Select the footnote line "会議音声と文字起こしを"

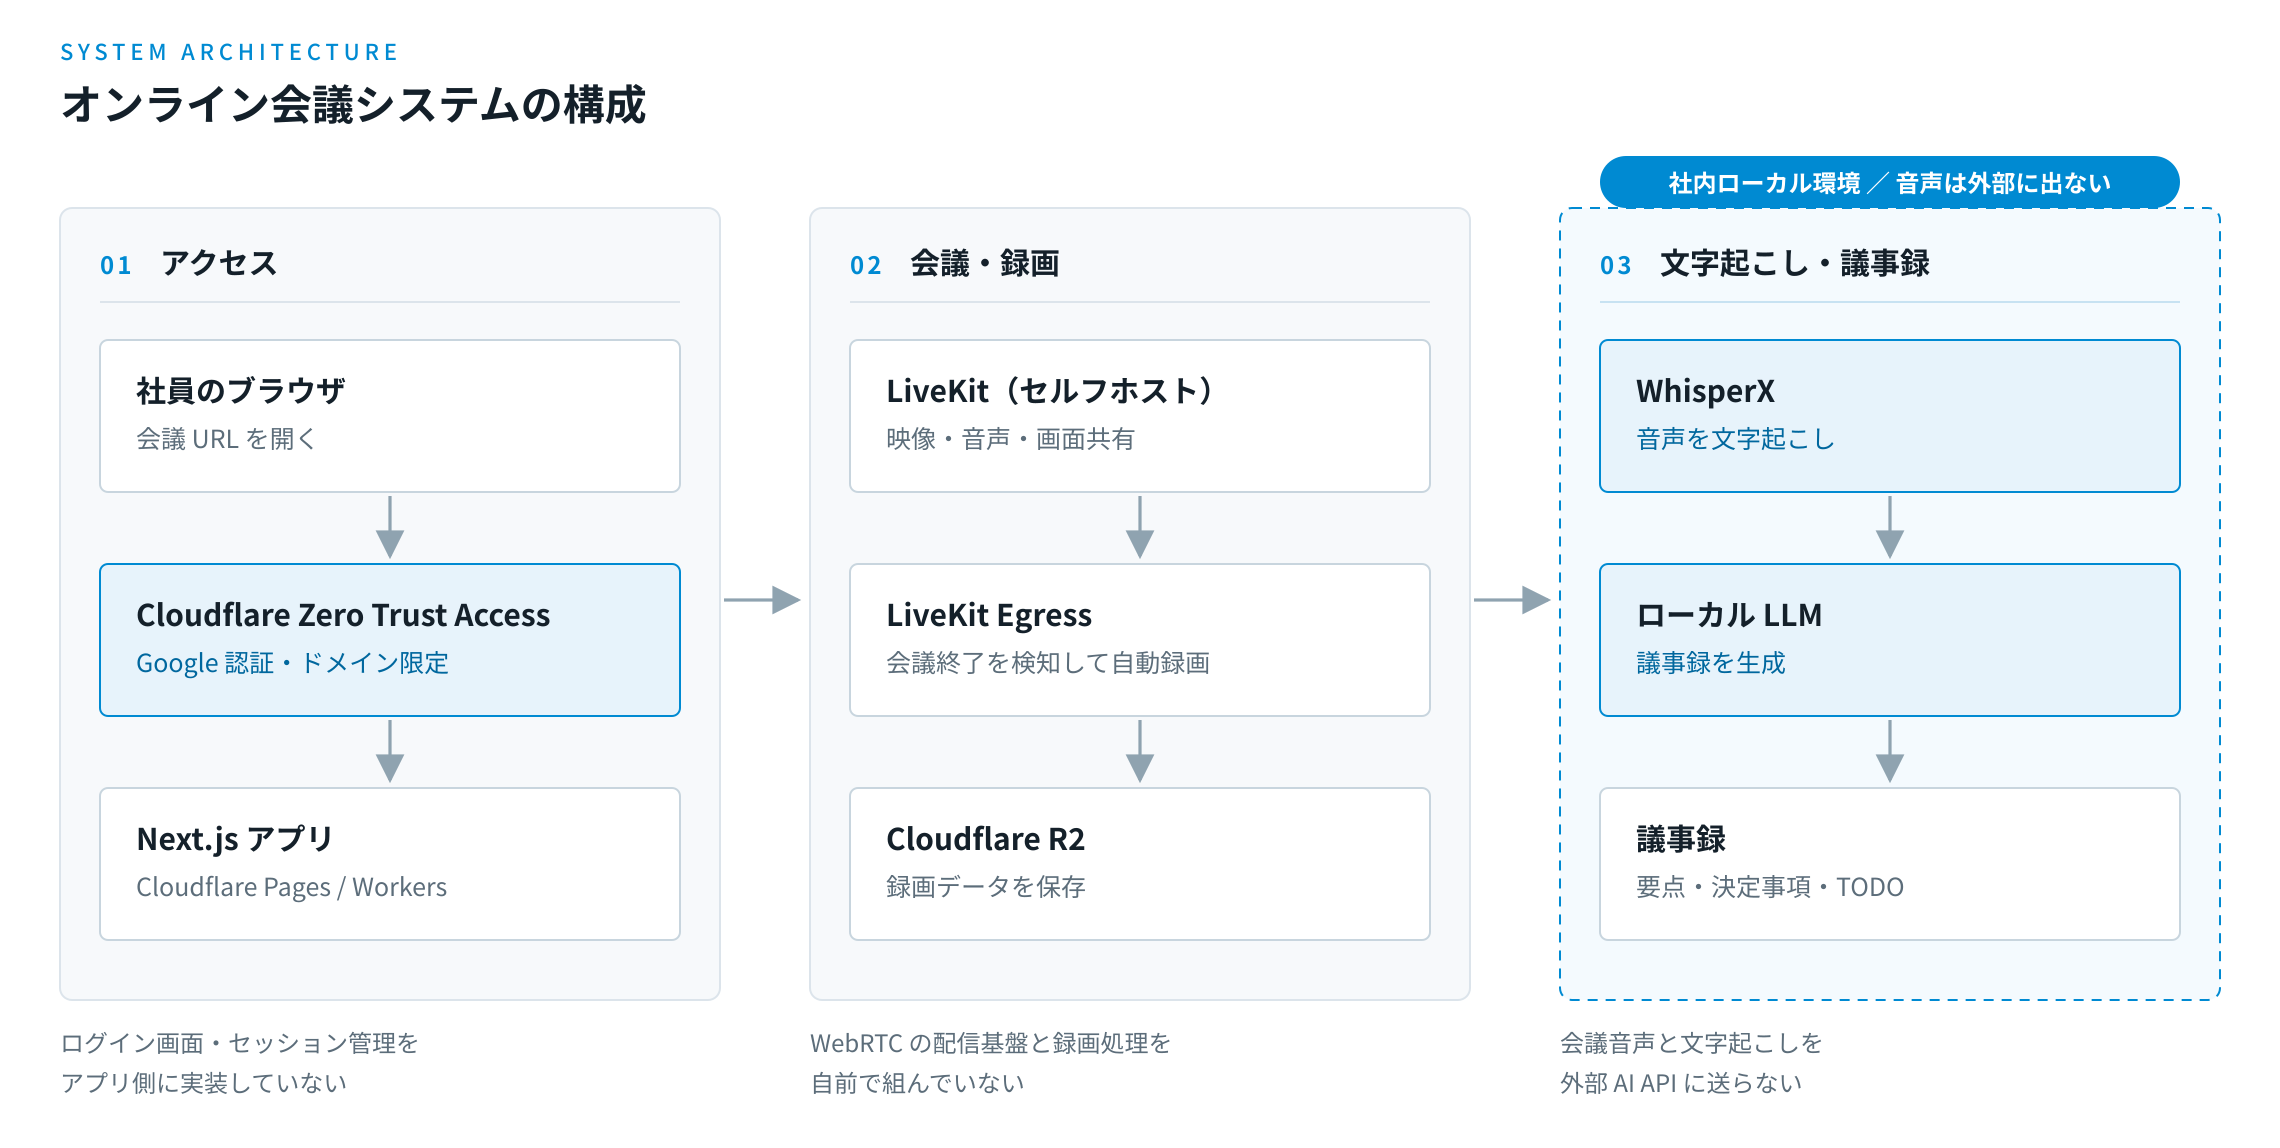1691,1043
